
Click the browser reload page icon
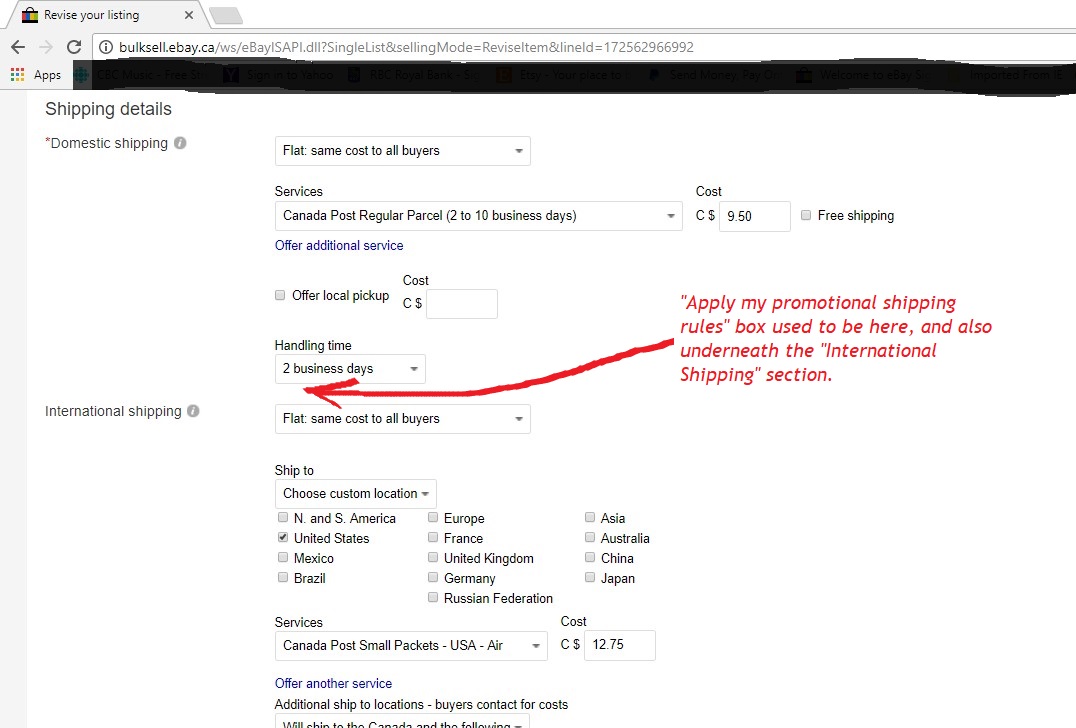(73, 47)
